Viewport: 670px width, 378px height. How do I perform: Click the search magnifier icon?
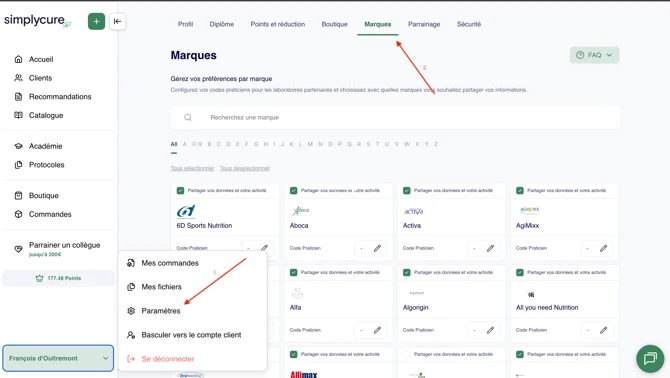pos(188,117)
